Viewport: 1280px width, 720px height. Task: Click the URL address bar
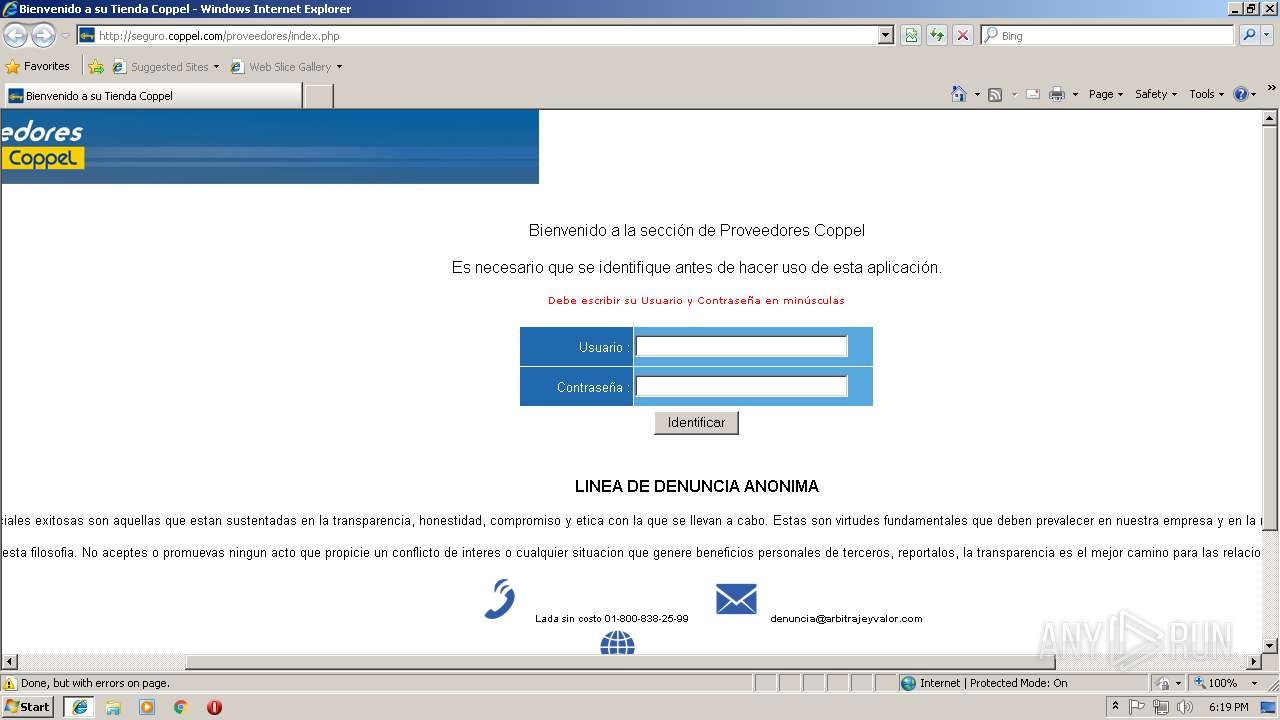pos(486,36)
